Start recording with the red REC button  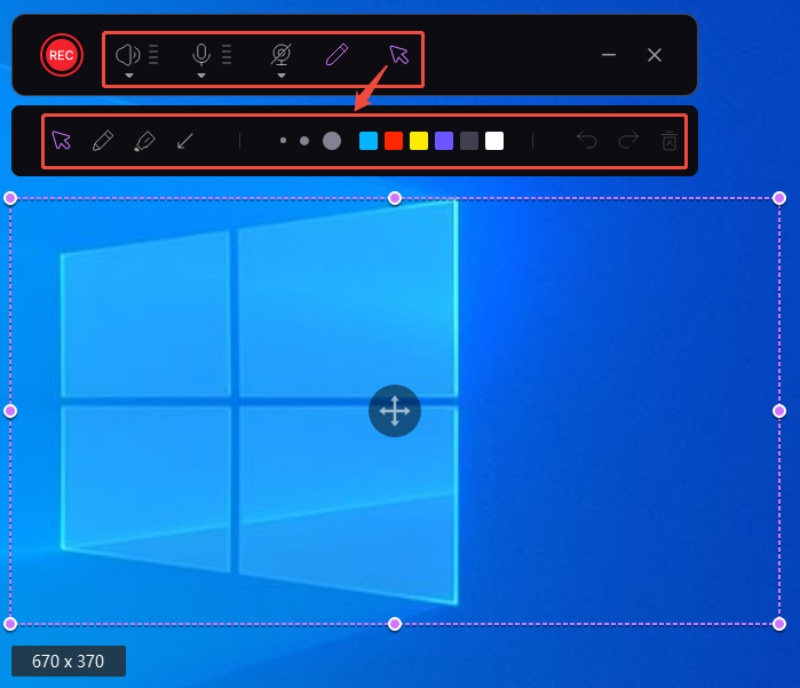[61, 55]
